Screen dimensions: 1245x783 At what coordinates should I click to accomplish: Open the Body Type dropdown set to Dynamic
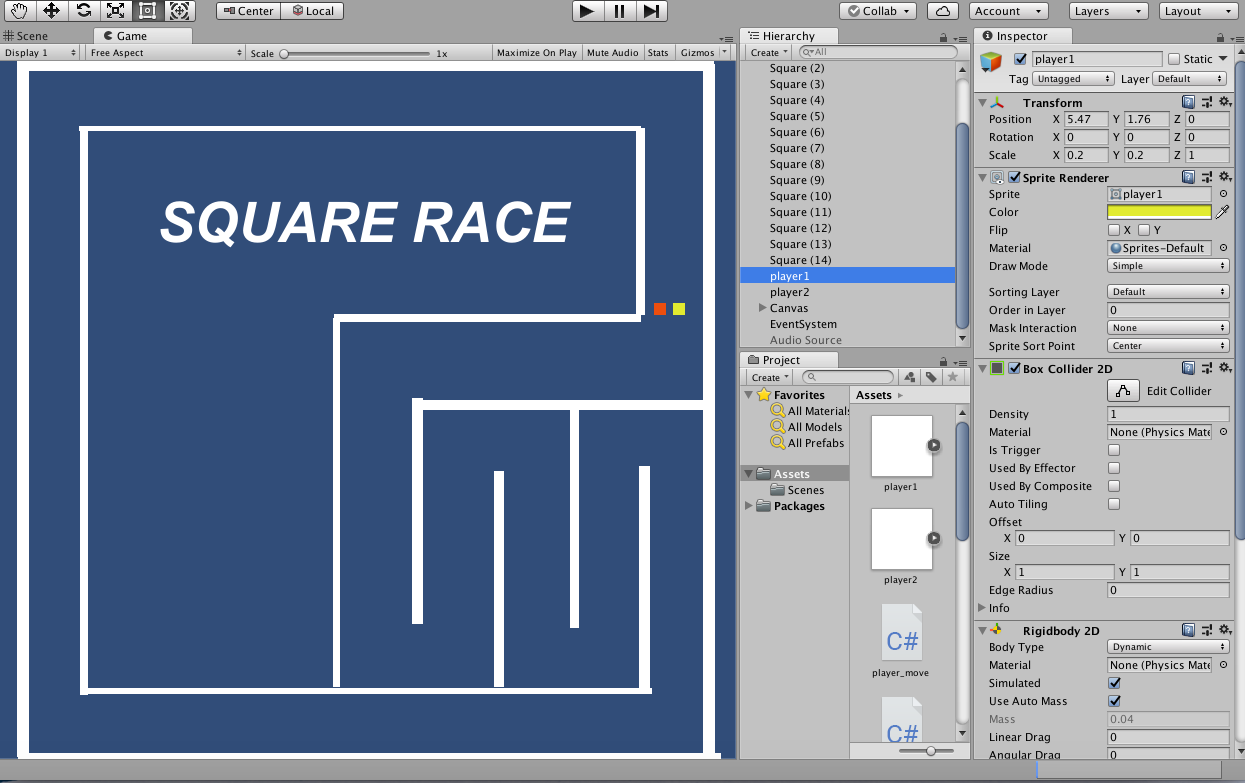click(1168, 647)
